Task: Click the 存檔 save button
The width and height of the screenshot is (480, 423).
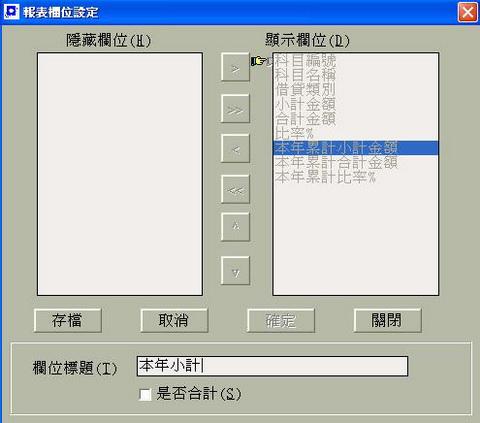Action: click(x=68, y=321)
